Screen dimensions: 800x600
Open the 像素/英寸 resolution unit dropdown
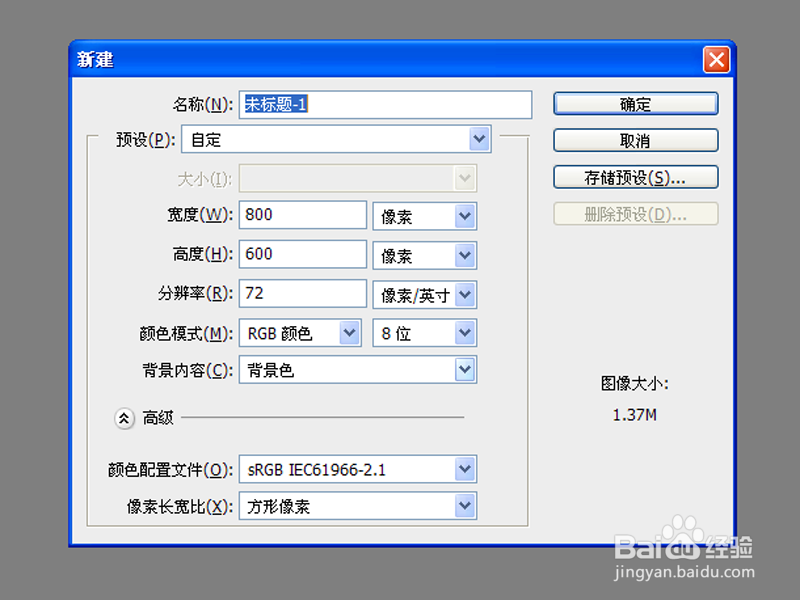(x=424, y=294)
